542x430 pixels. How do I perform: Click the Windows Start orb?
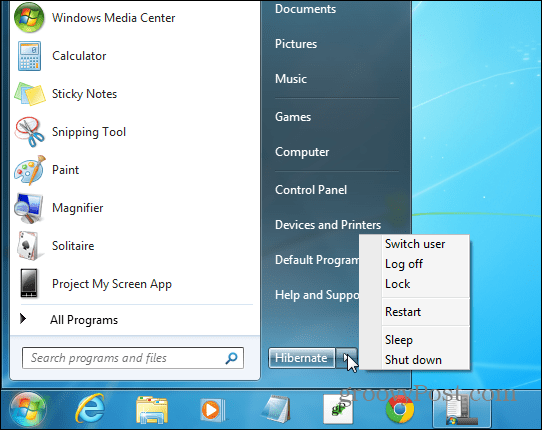tap(28, 410)
